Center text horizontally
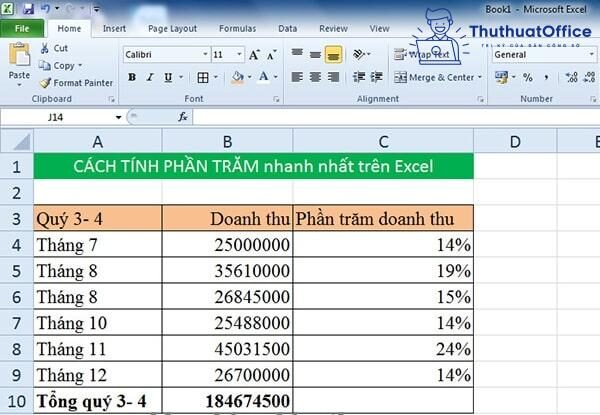 coord(315,77)
